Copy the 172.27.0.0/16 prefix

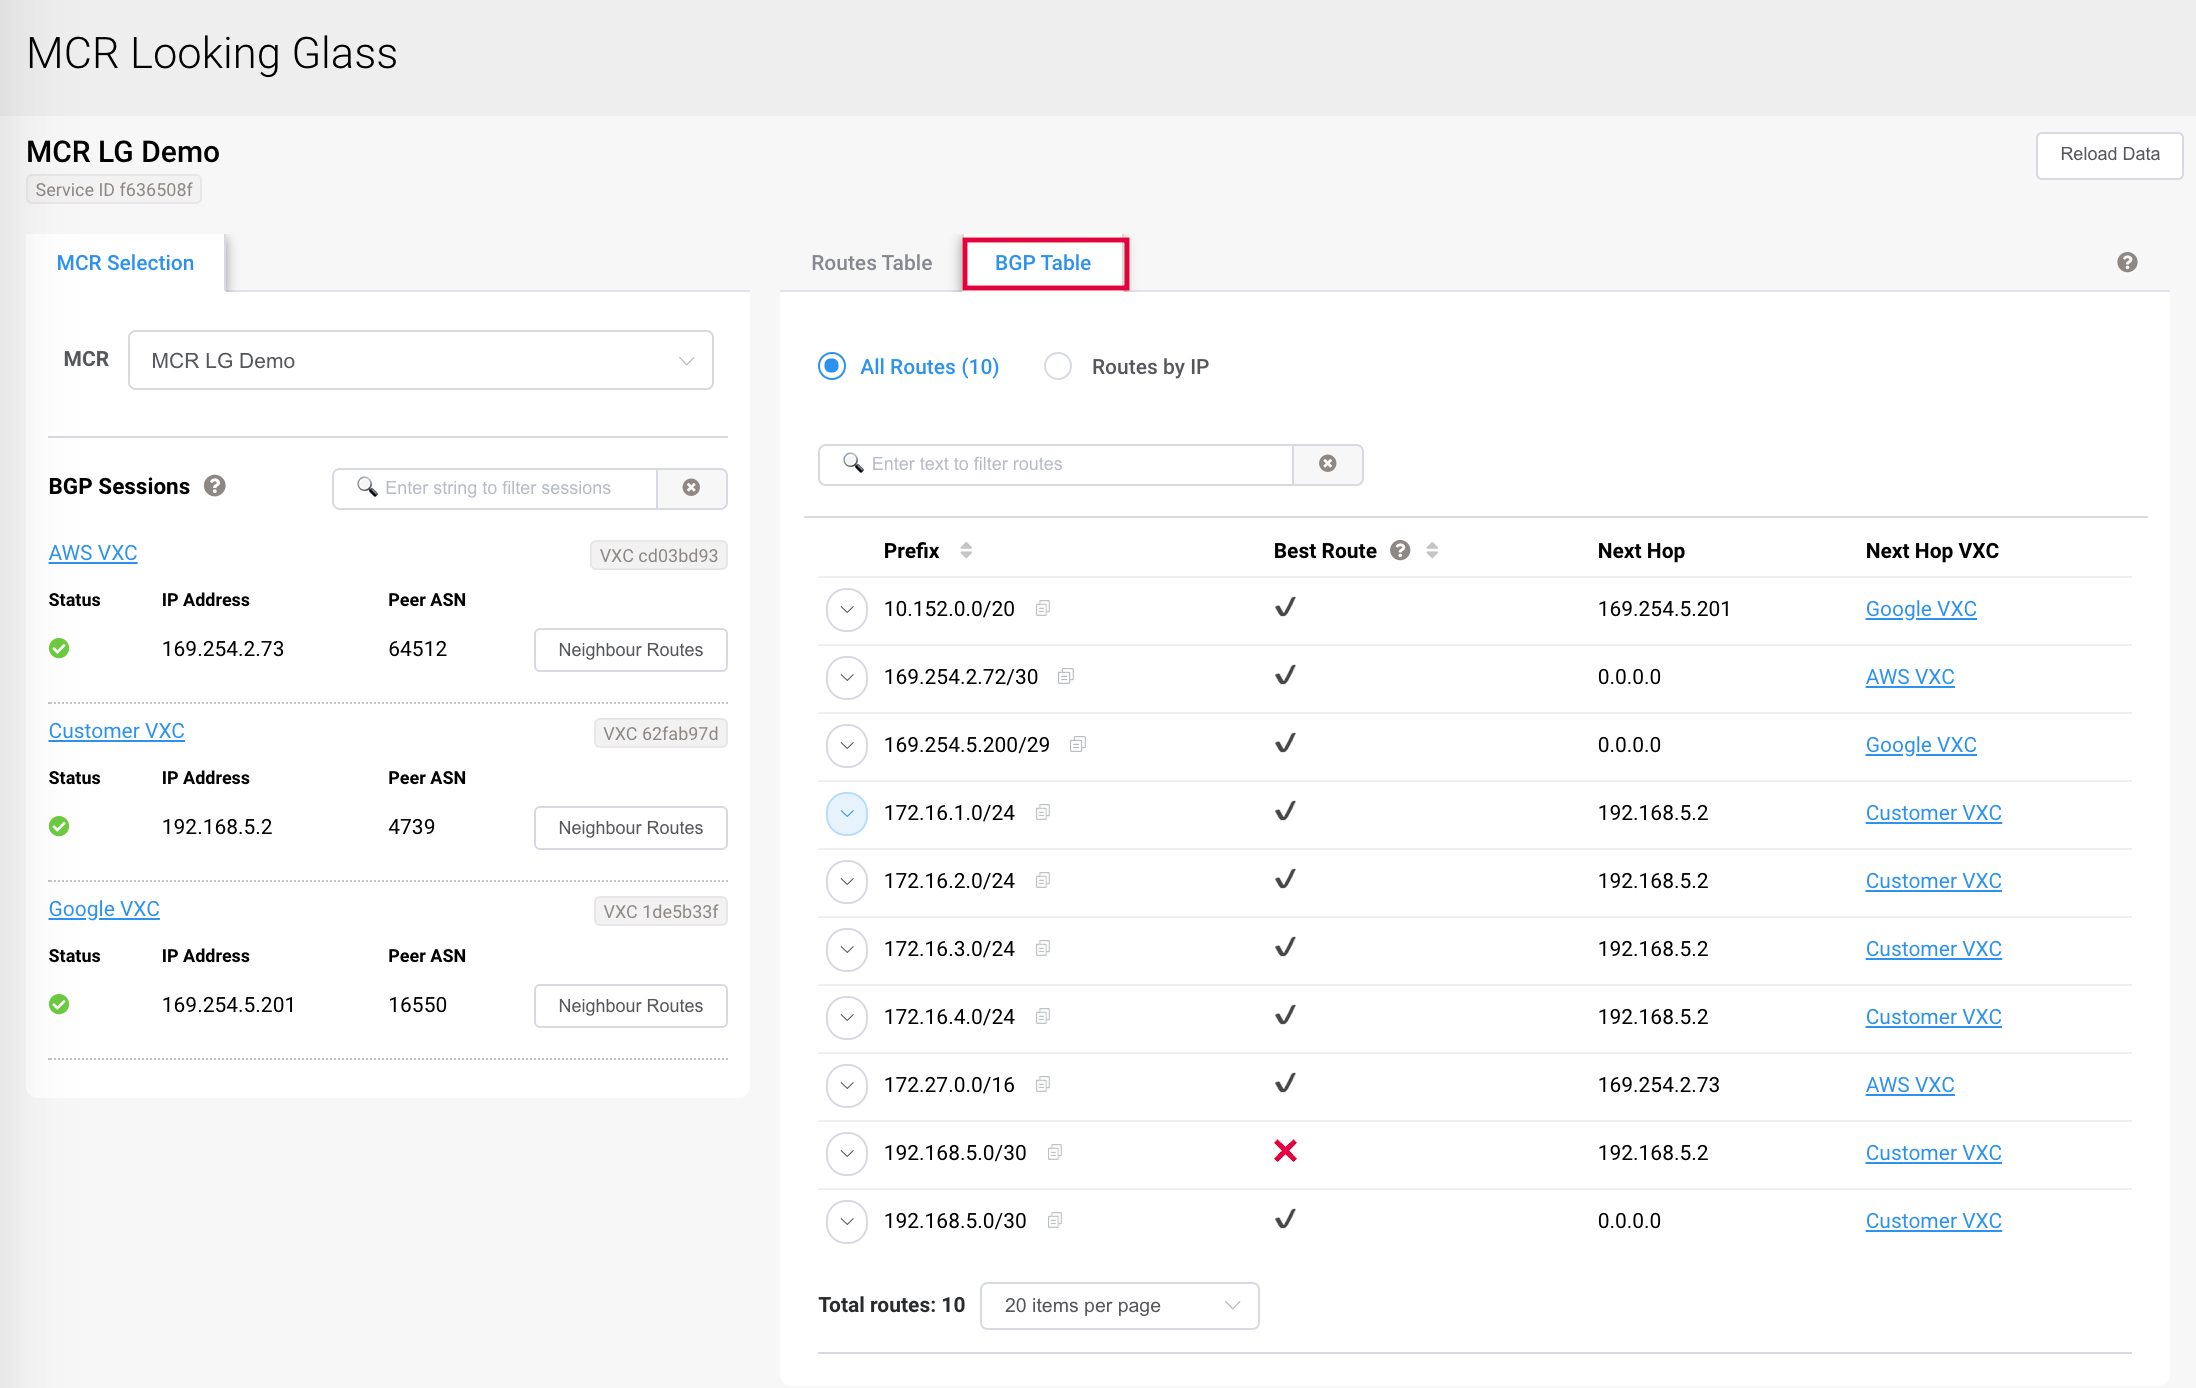coord(1043,1084)
